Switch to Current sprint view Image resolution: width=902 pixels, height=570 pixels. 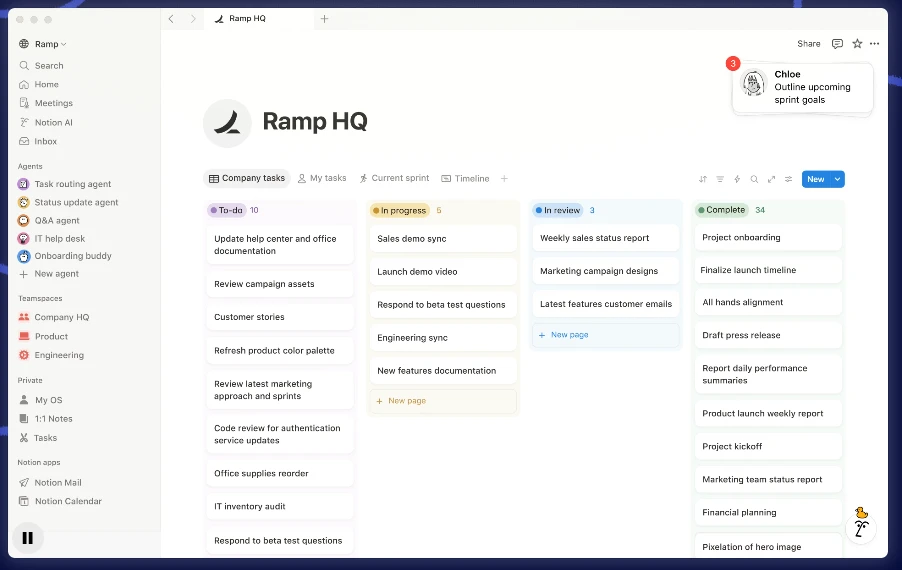395,179
